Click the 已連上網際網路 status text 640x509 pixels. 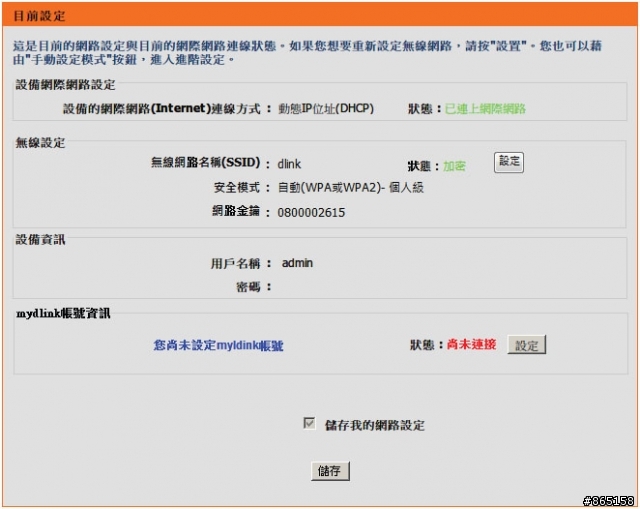[x=485, y=109]
